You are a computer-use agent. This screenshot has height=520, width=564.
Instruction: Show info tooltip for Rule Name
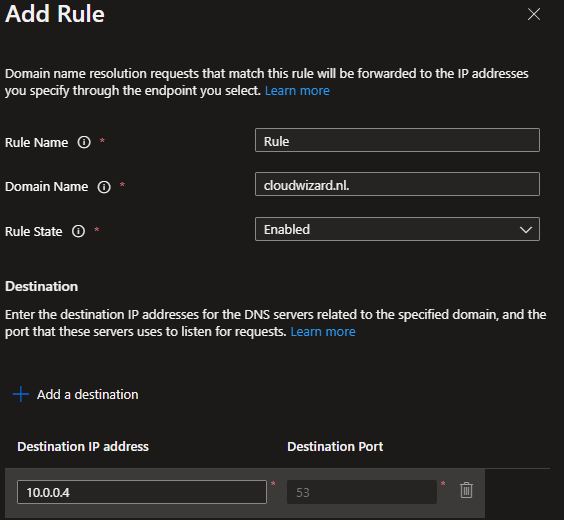tap(84, 142)
